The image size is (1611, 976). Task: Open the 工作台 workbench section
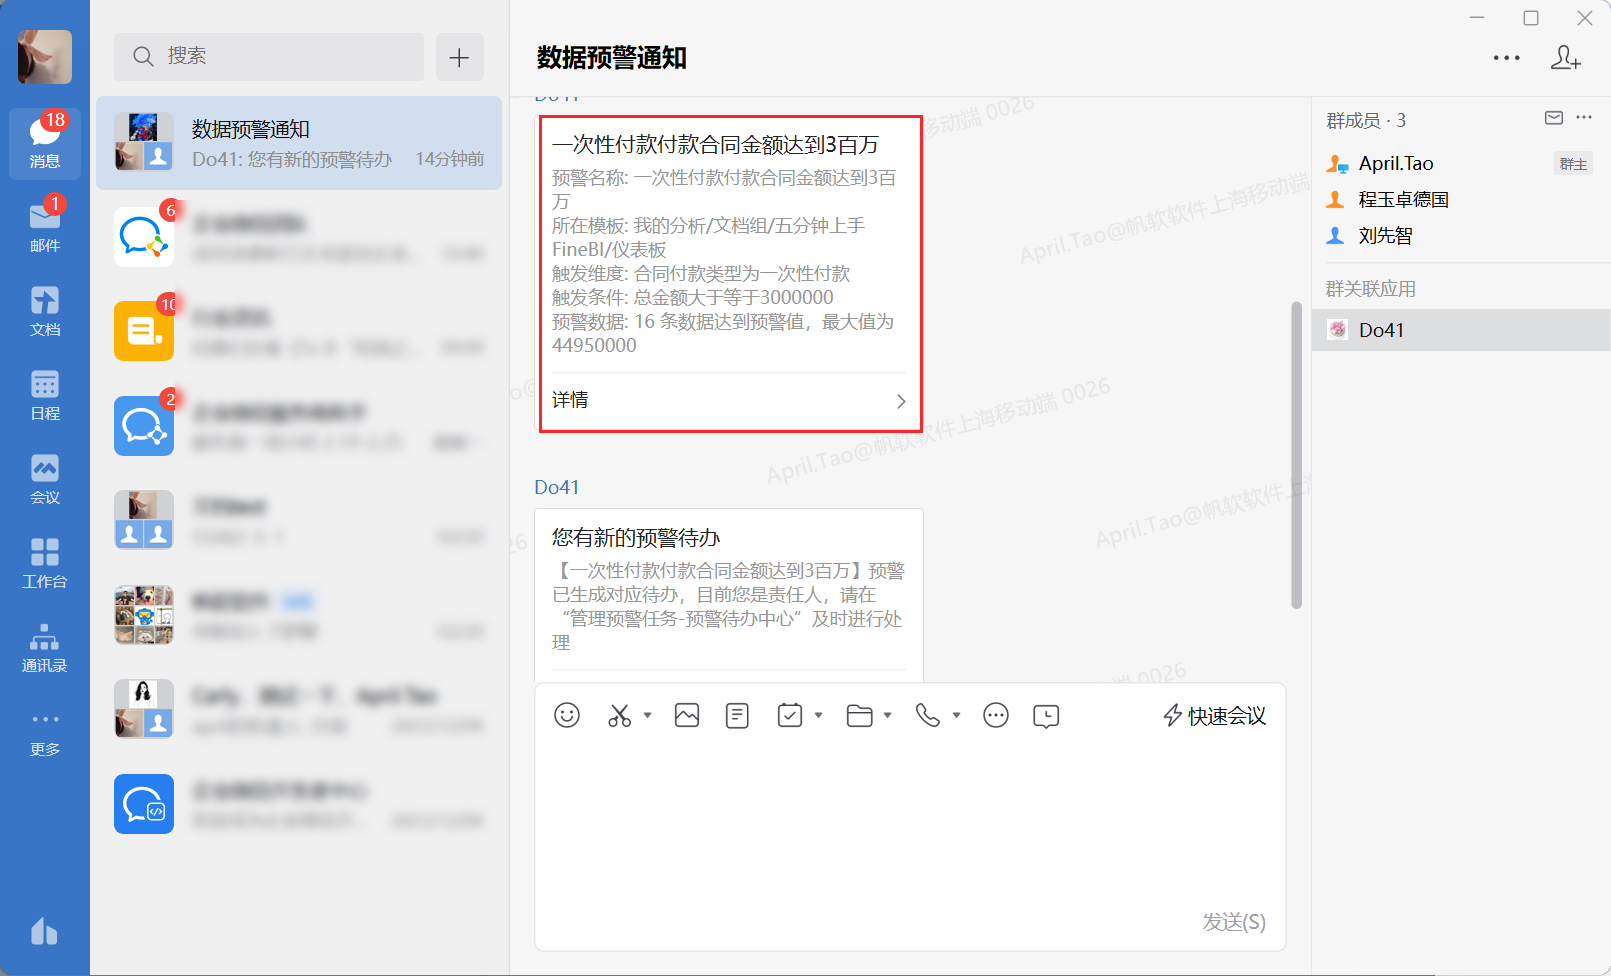45,562
